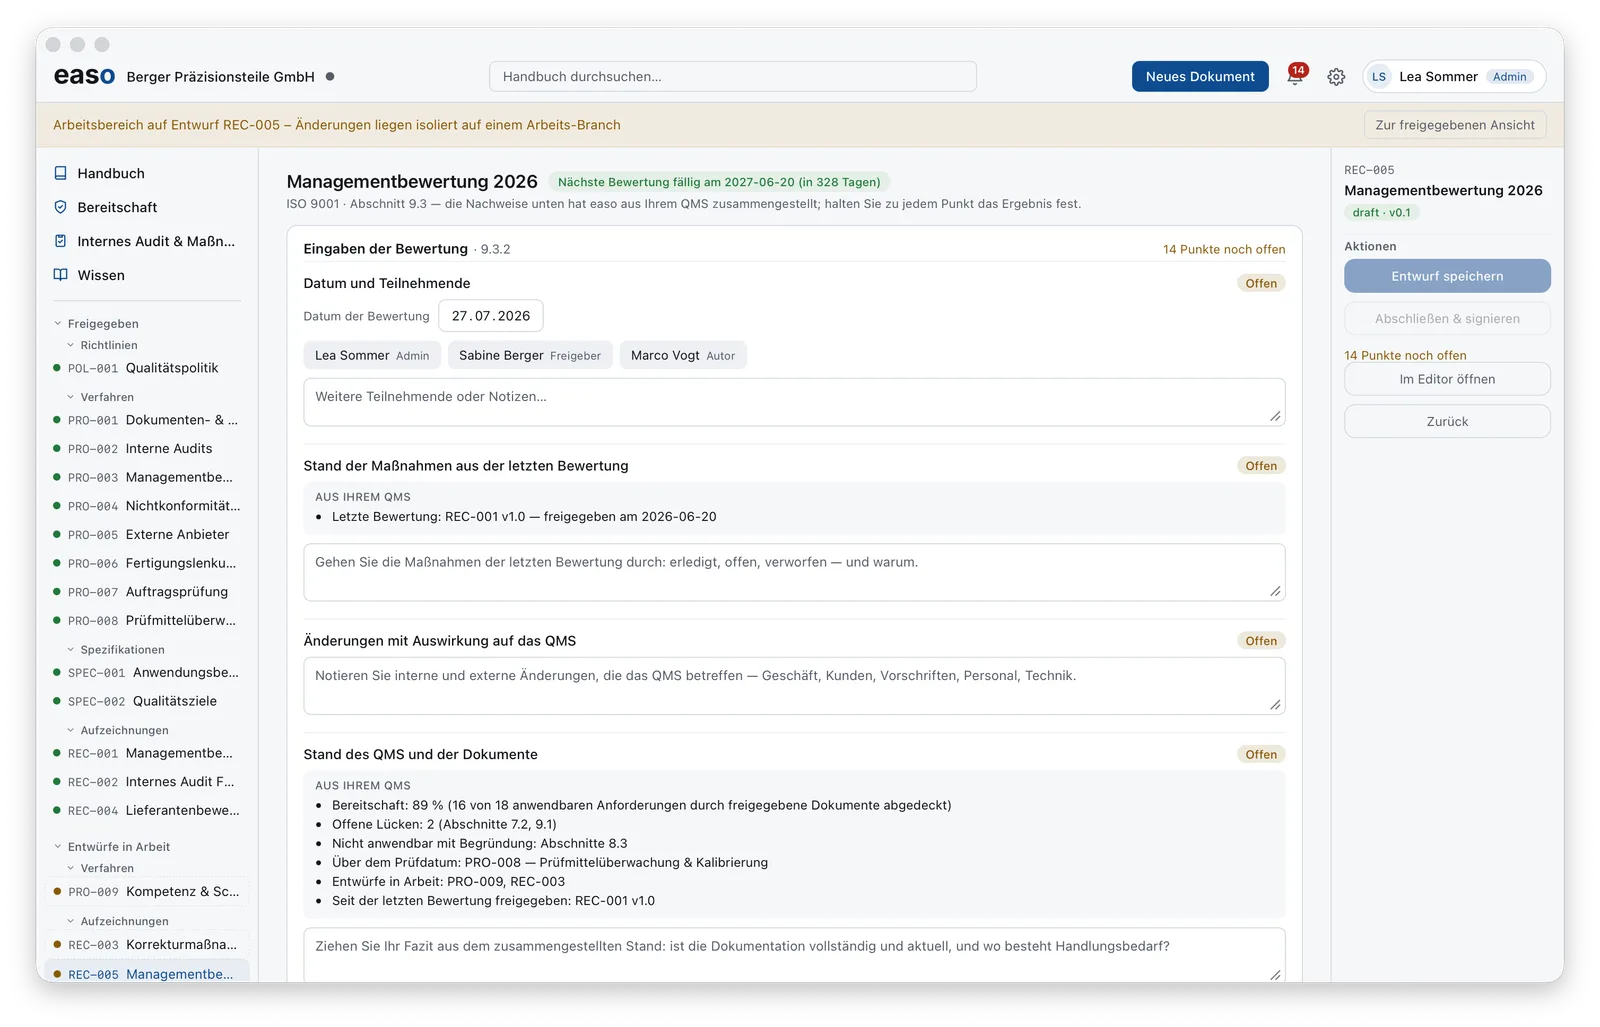Open settings via the gear icon
1600x1027 pixels.
1336,77
